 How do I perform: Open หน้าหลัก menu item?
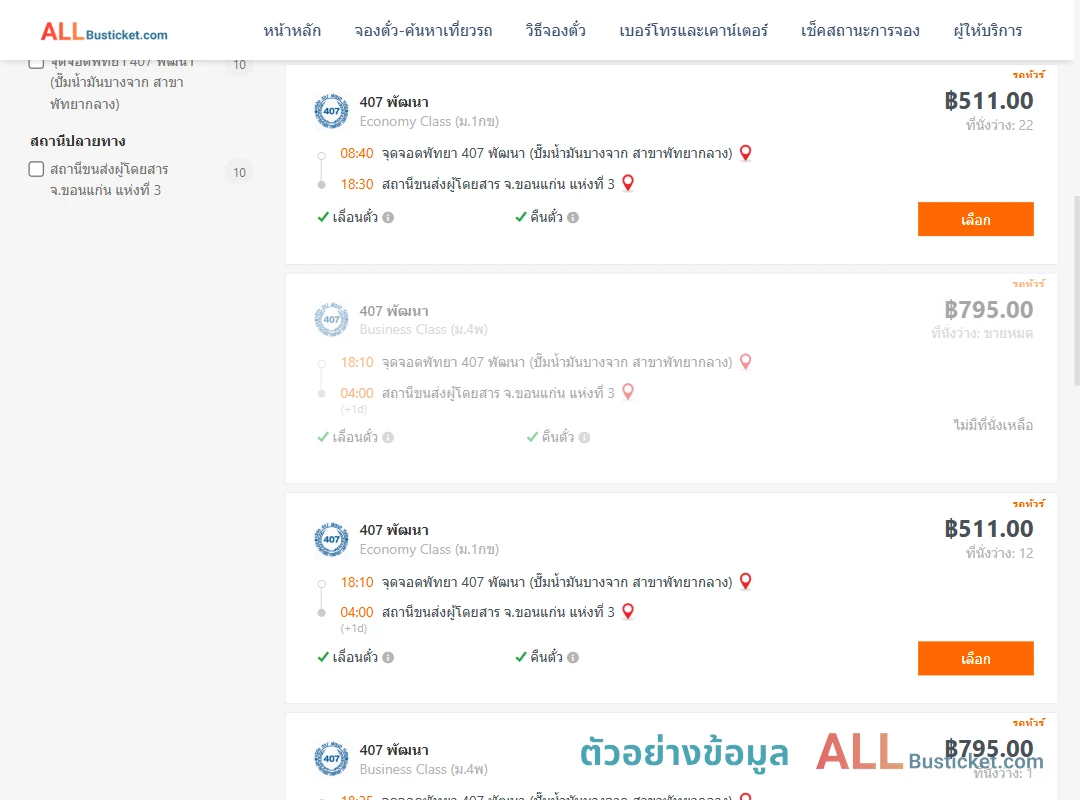(292, 30)
